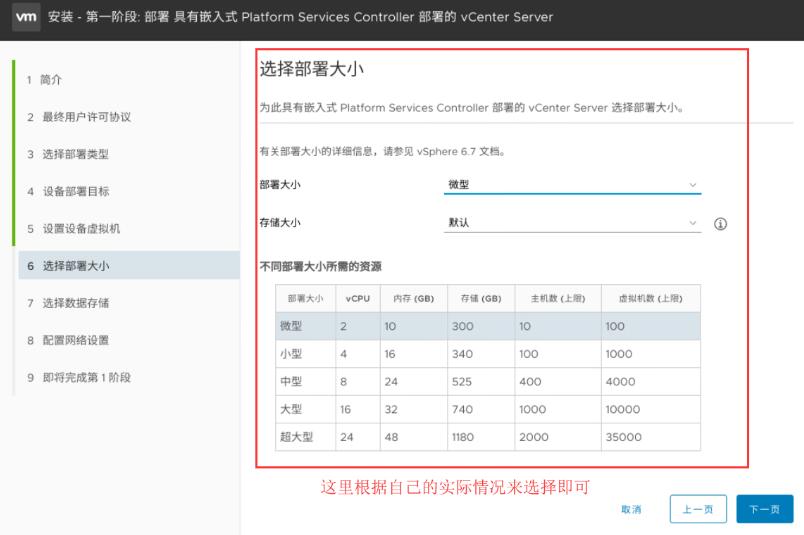Click the 小型 row label in table
The image size is (804, 535).
click(291, 354)
